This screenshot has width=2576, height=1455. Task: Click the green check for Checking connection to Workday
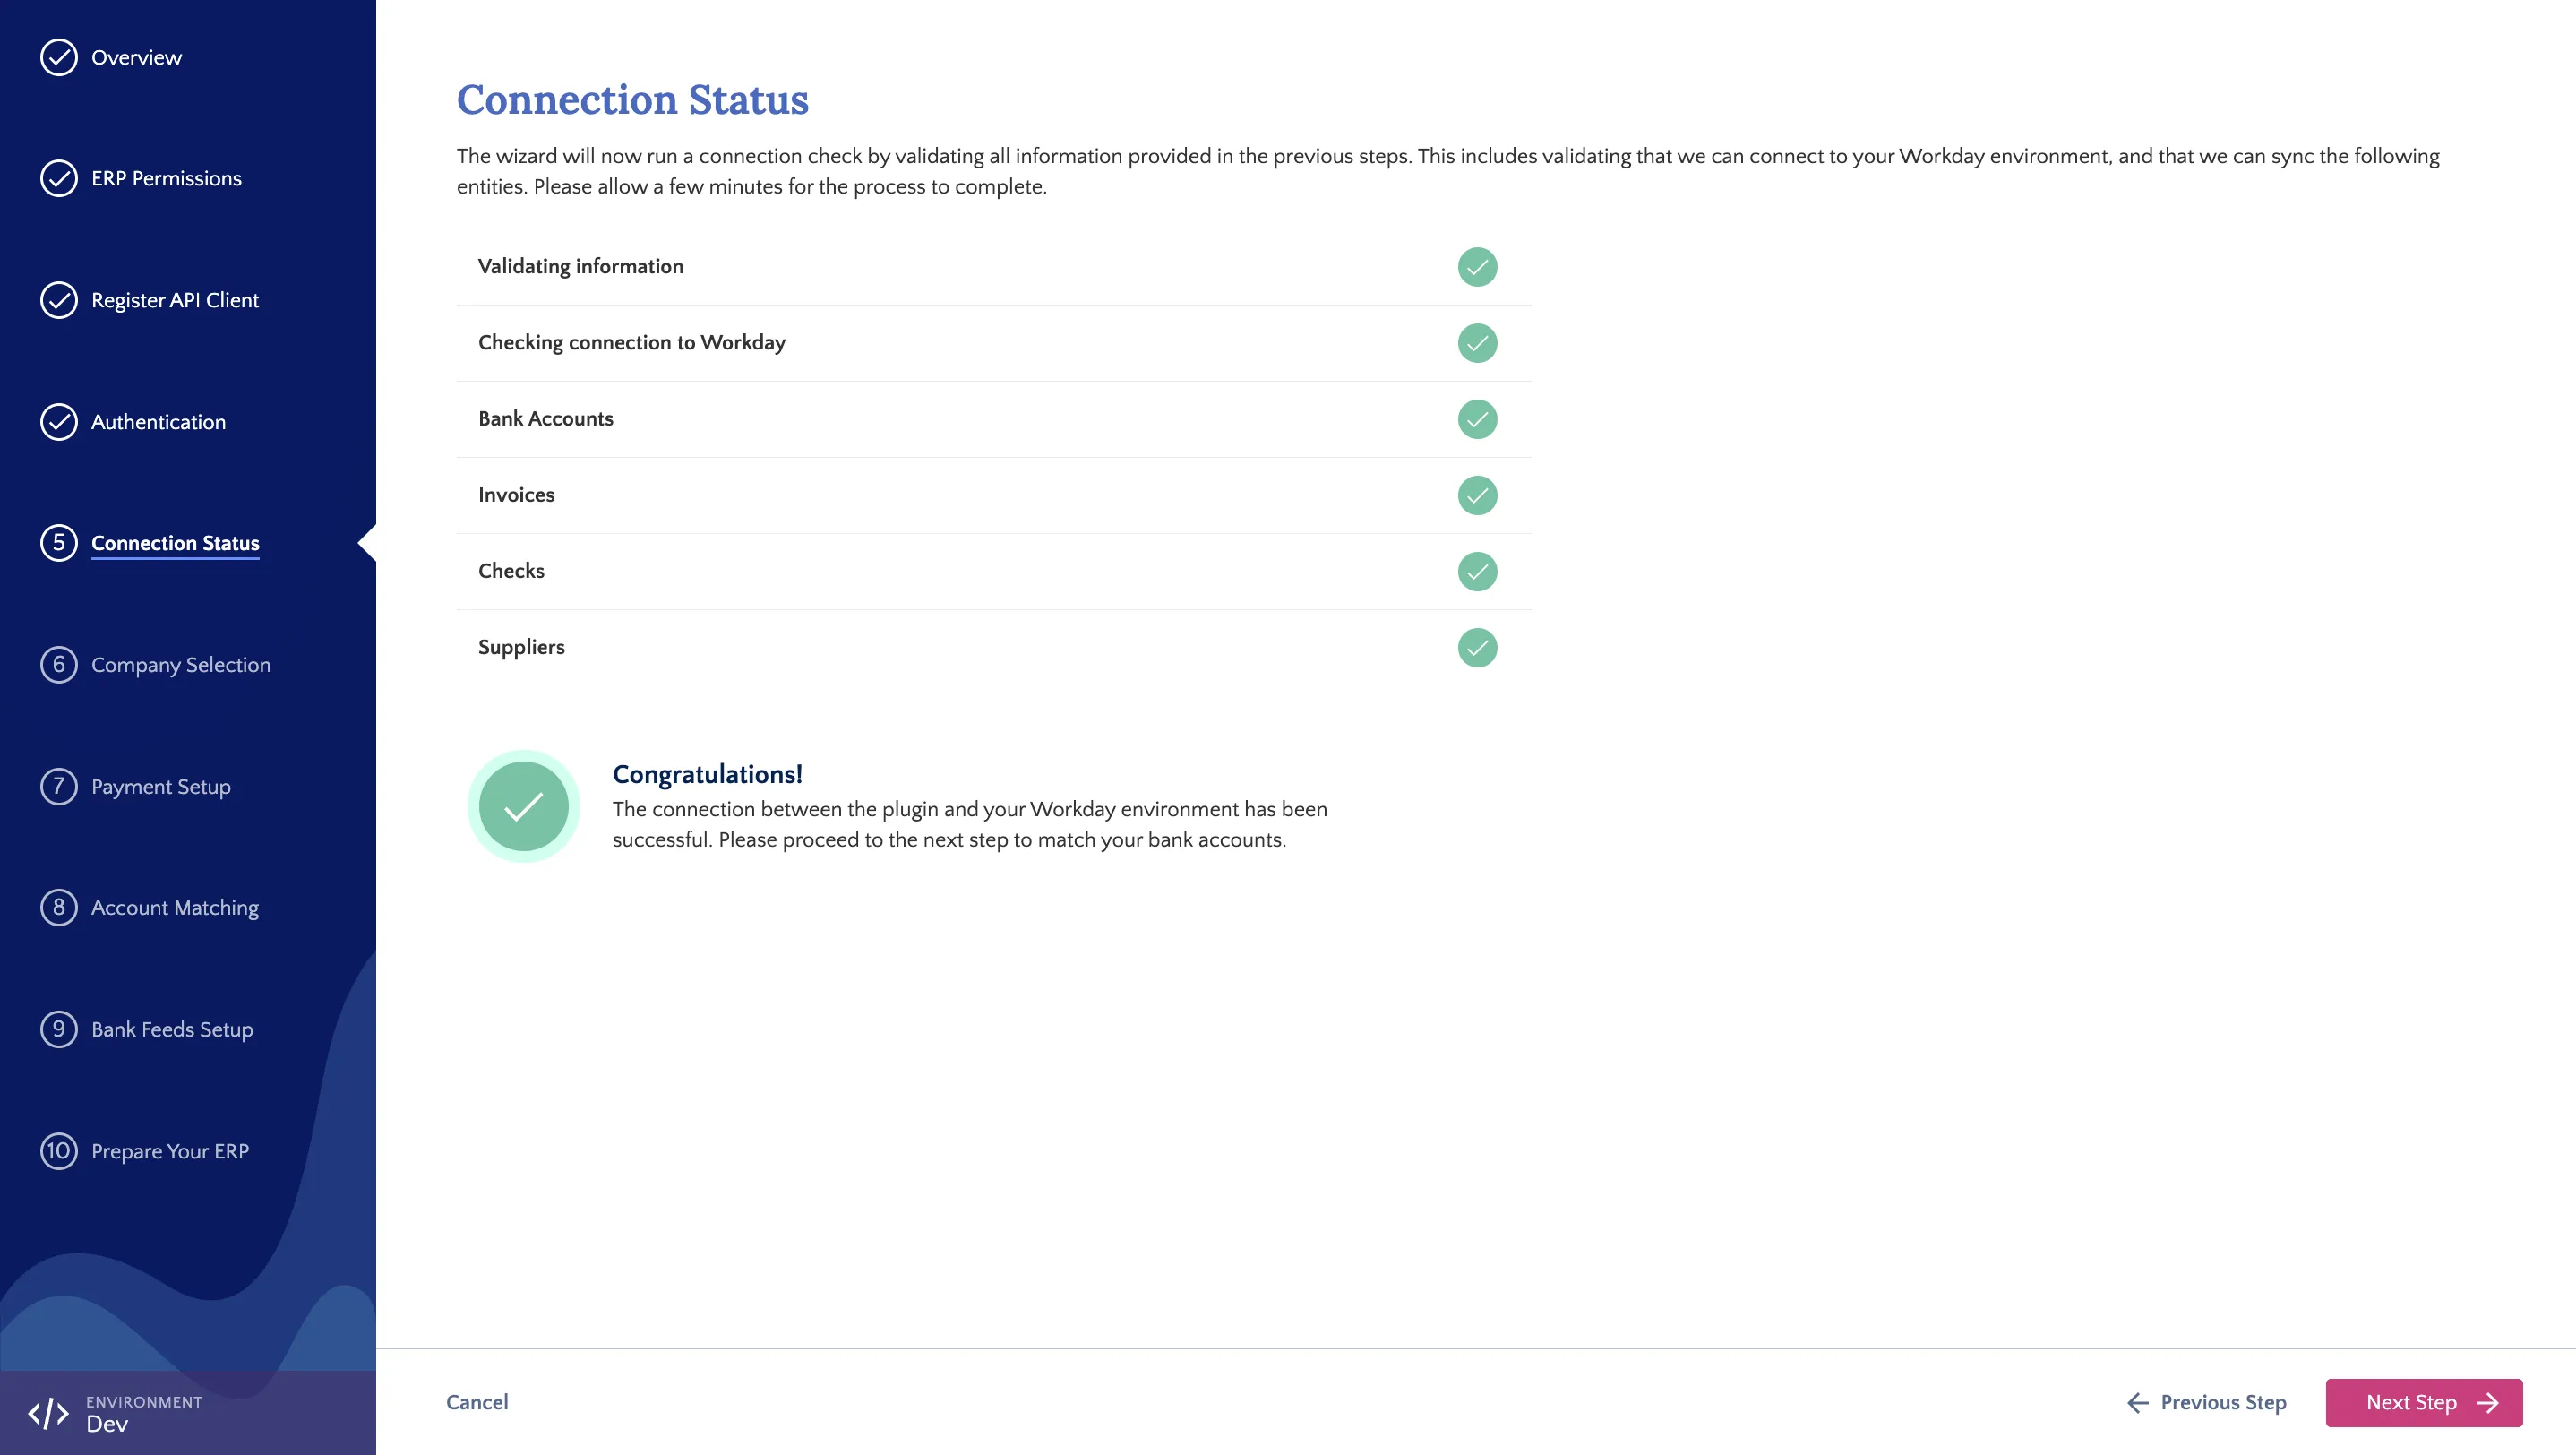[x=1477, y=343]
